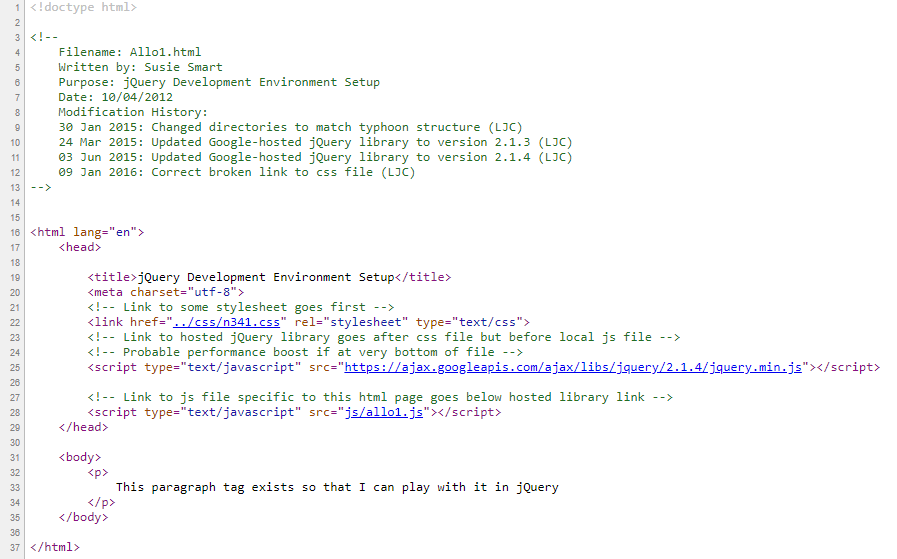The height and width of the screenshot is (559, 897).
Task: Open the googleapis jquery.min.js link
Action: pyautogui.click(x=573, y=367)
